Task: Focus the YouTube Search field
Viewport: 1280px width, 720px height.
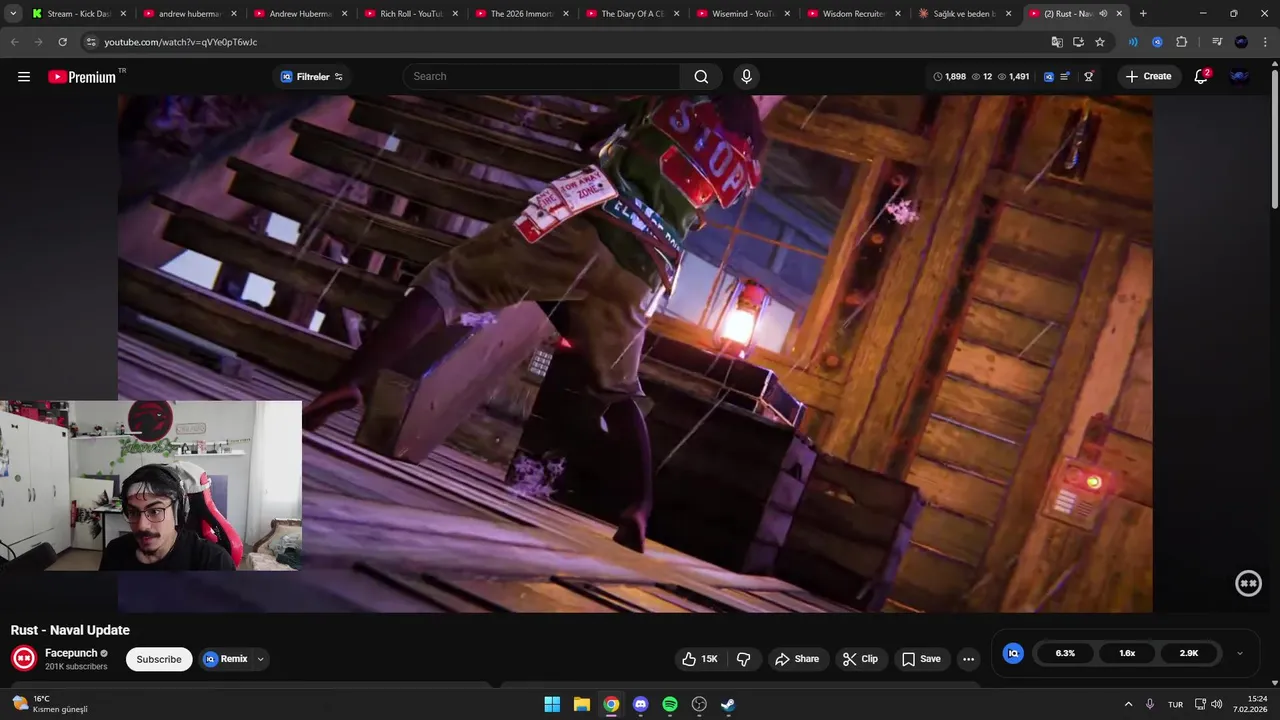Action: coord(543,76)
